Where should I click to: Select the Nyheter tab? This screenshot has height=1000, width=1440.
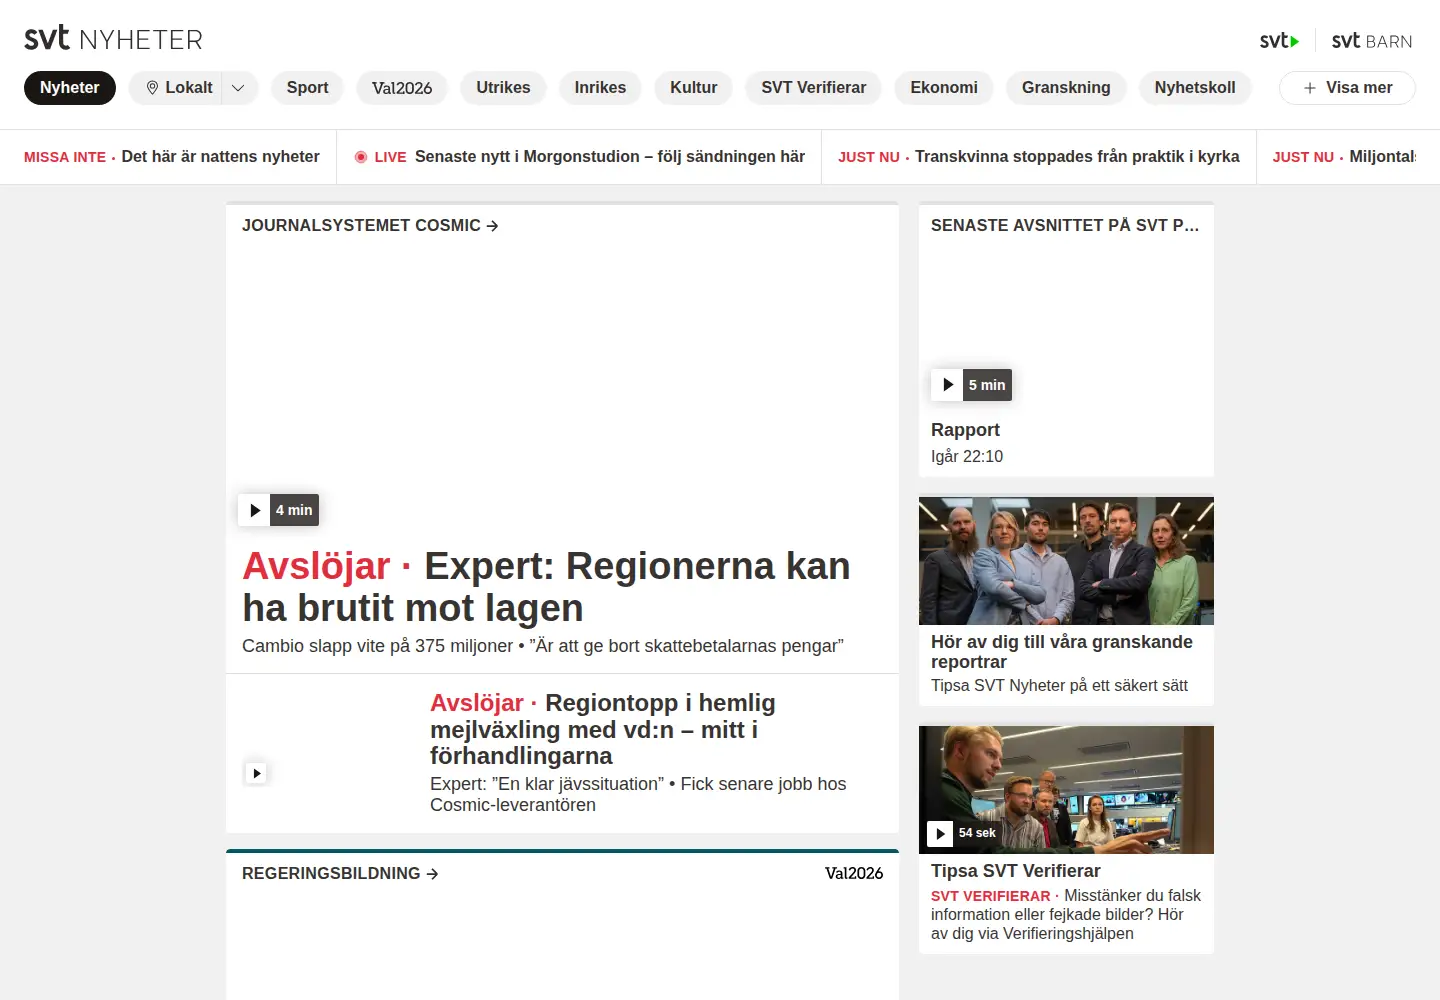coord(70,88)
